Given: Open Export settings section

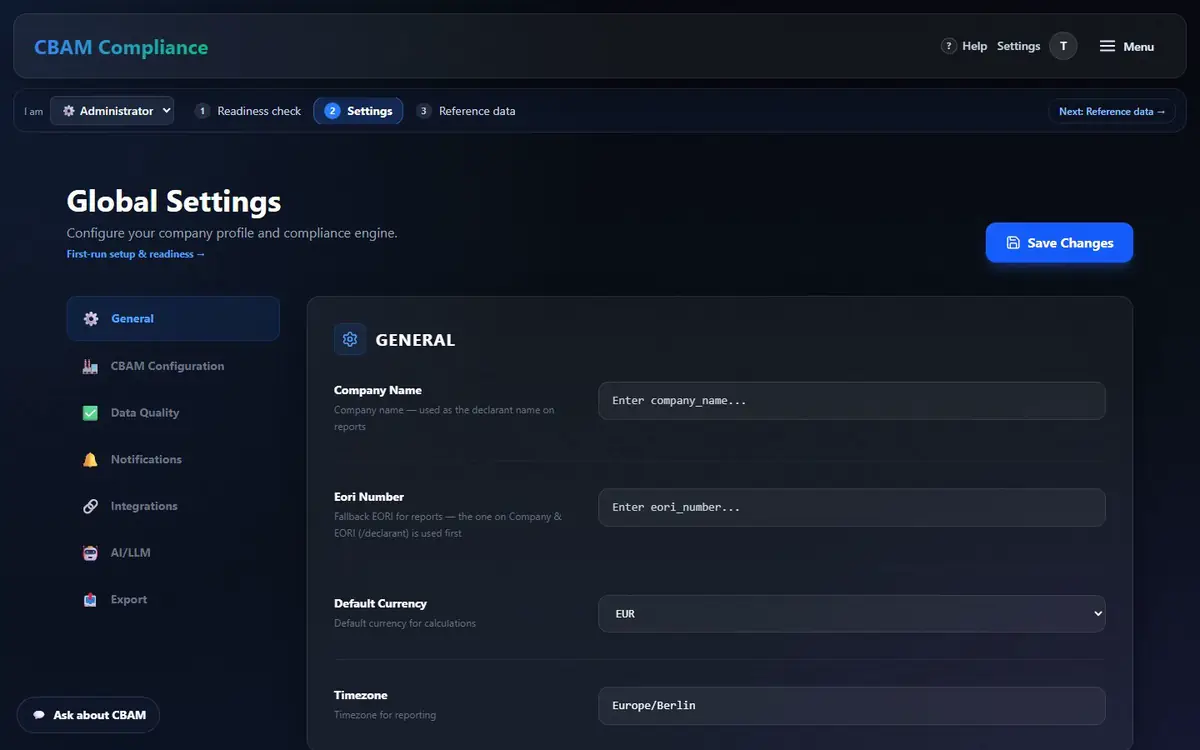Looking at the screenshot, I should 173,600.
